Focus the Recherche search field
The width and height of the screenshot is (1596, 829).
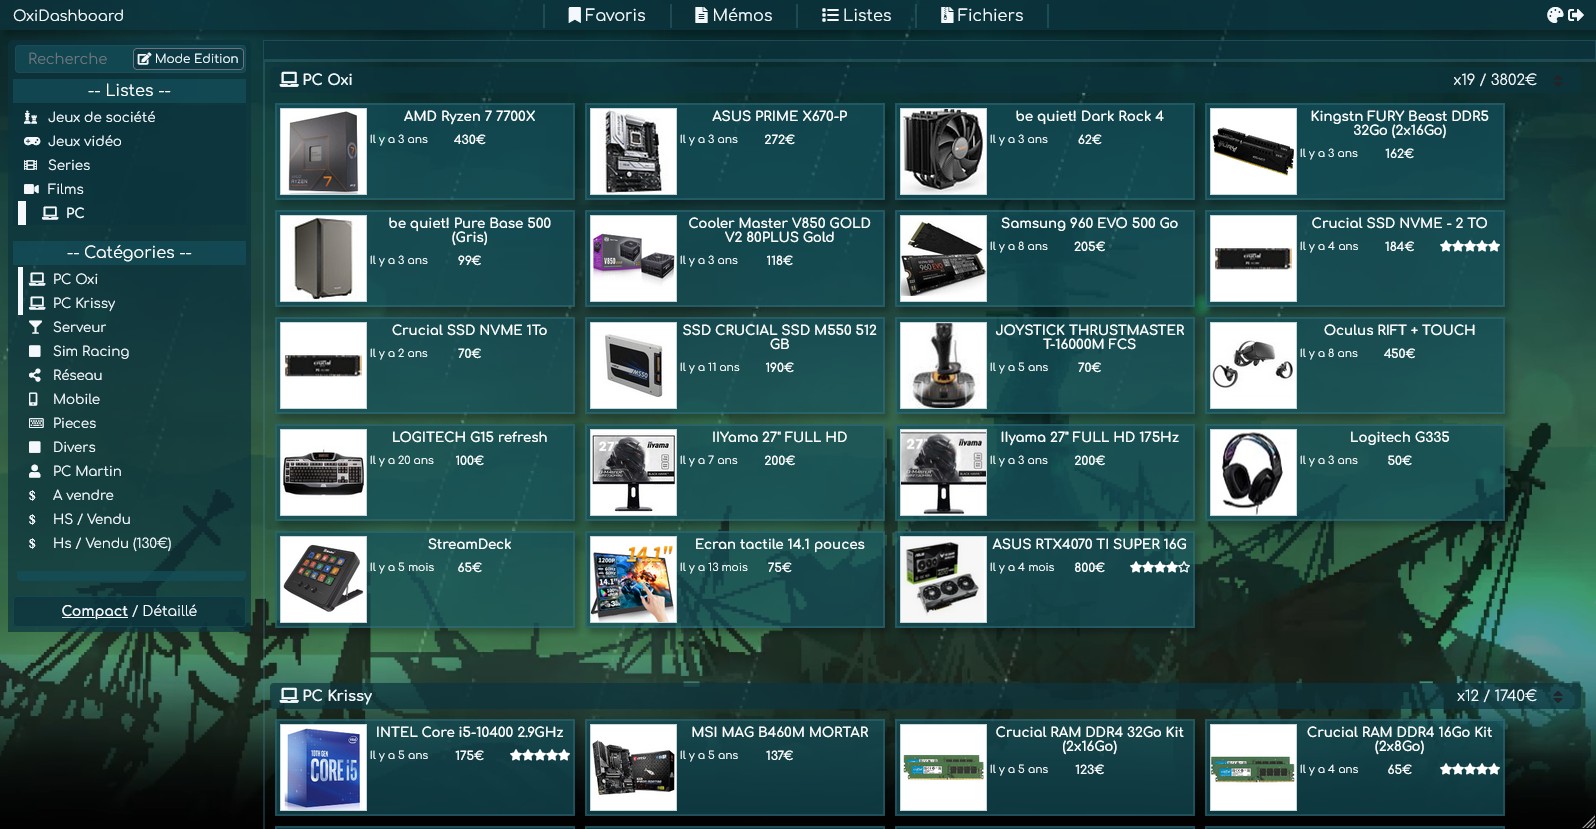click(x=72, y=59)
